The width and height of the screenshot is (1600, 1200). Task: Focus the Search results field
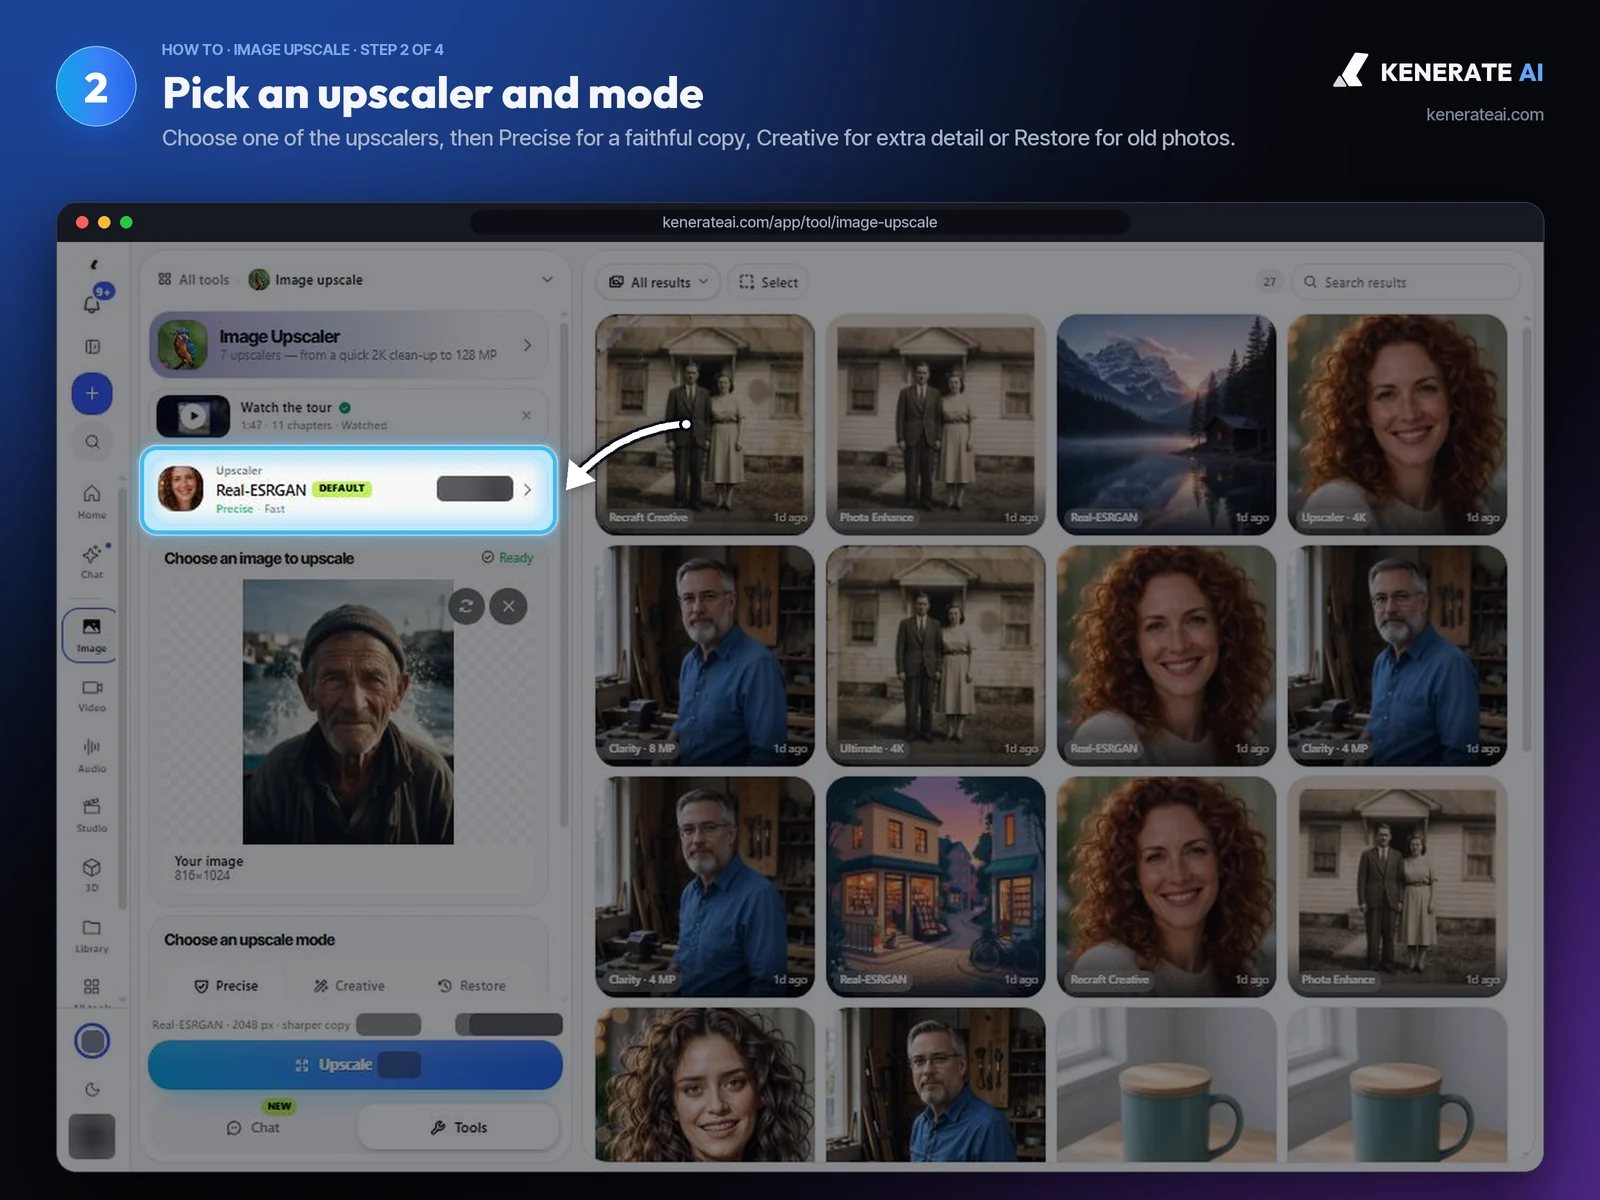(1405, 282)
